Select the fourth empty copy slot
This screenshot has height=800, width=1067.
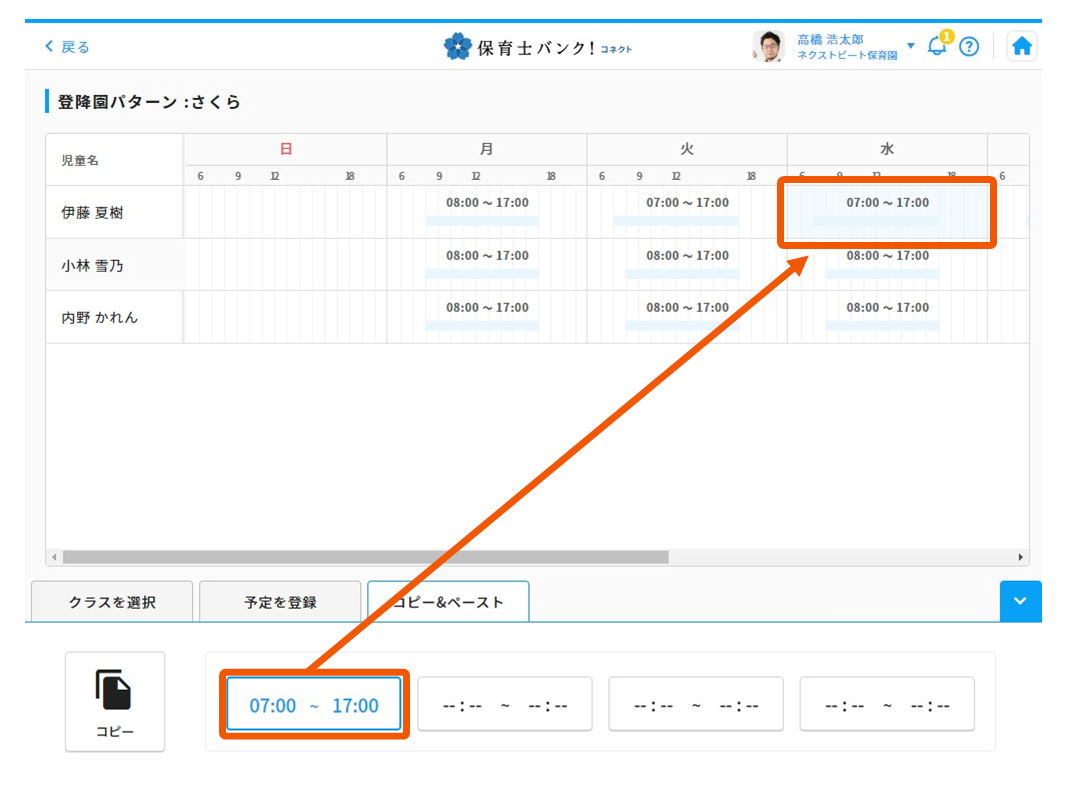tap(886, 704)
